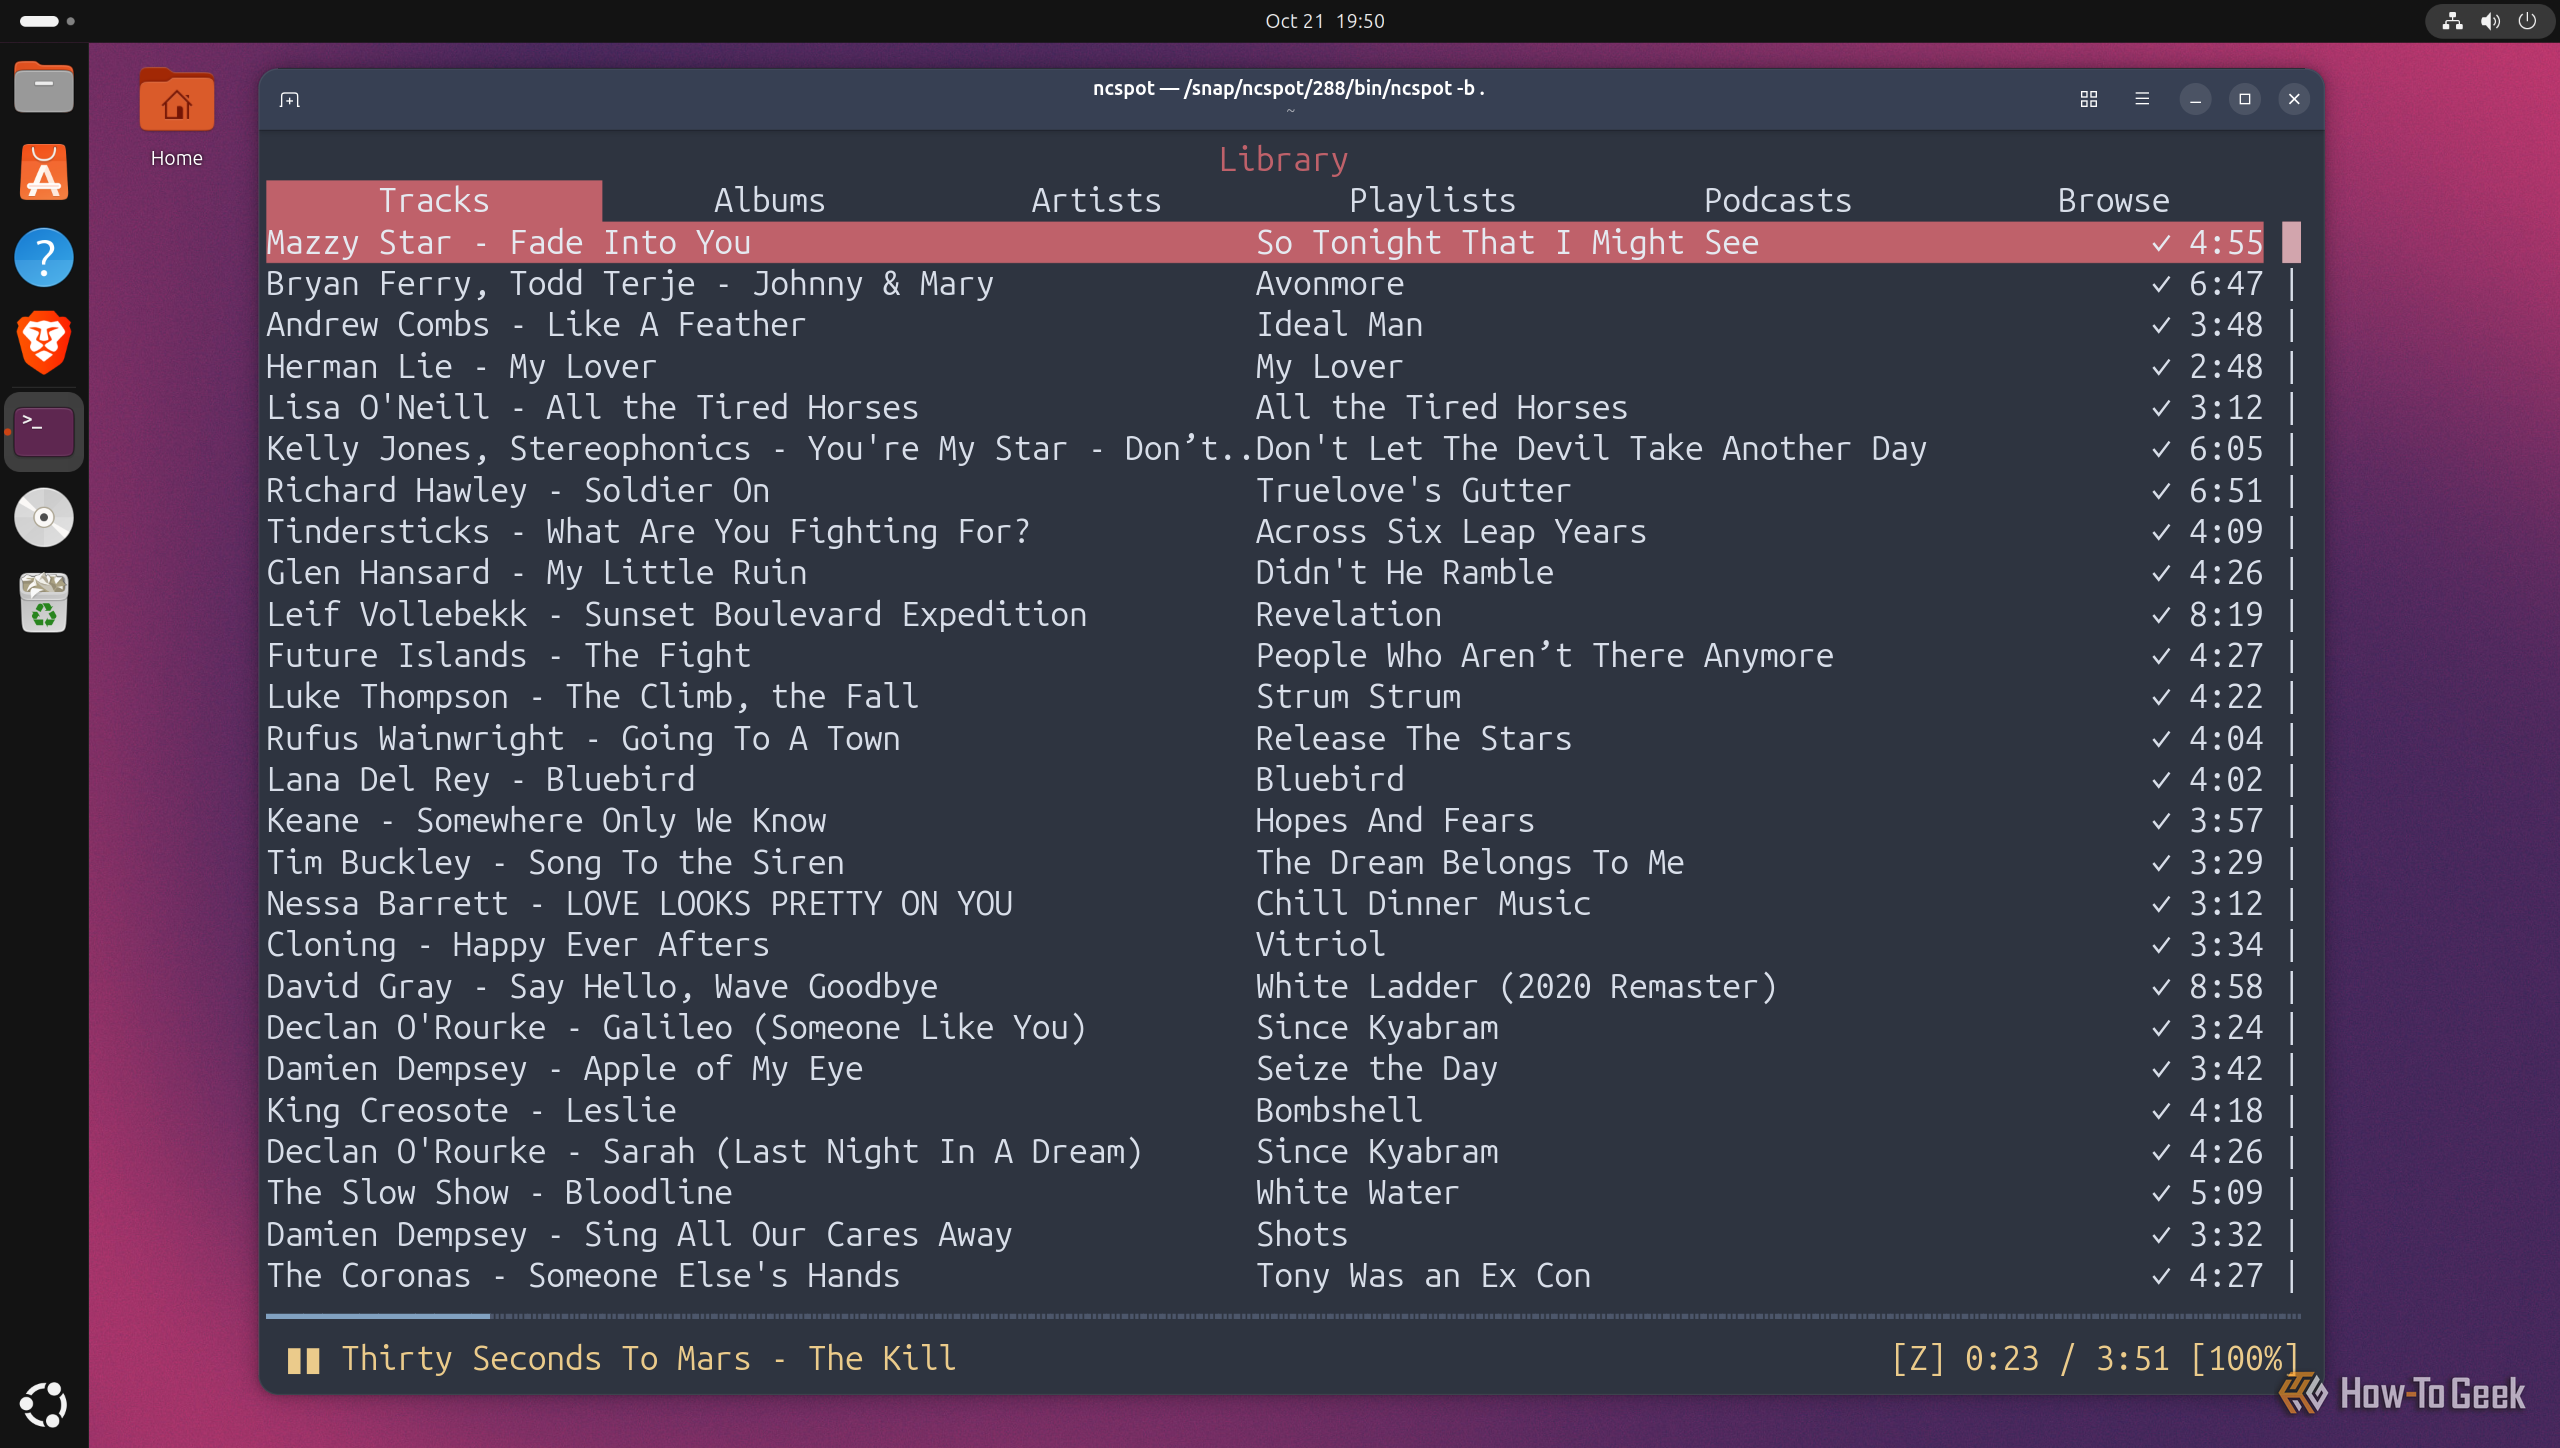Screen dimensions: 2560x1448
Task: Open Files from the Ubuntu dock
Action: tap(44, 87)
